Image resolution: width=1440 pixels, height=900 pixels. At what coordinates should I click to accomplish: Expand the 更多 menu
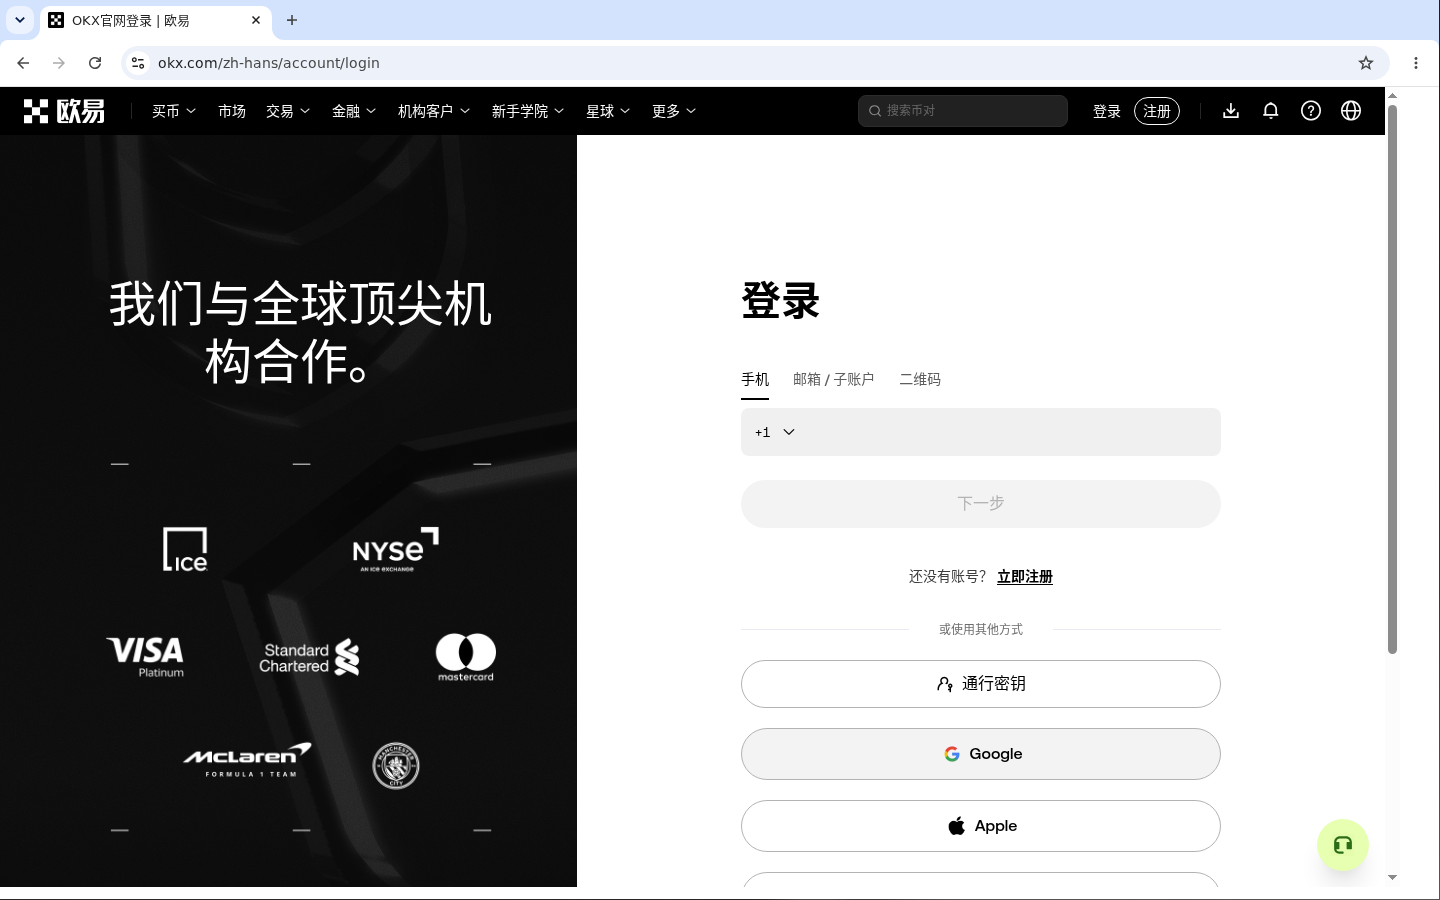coord(674,111)
